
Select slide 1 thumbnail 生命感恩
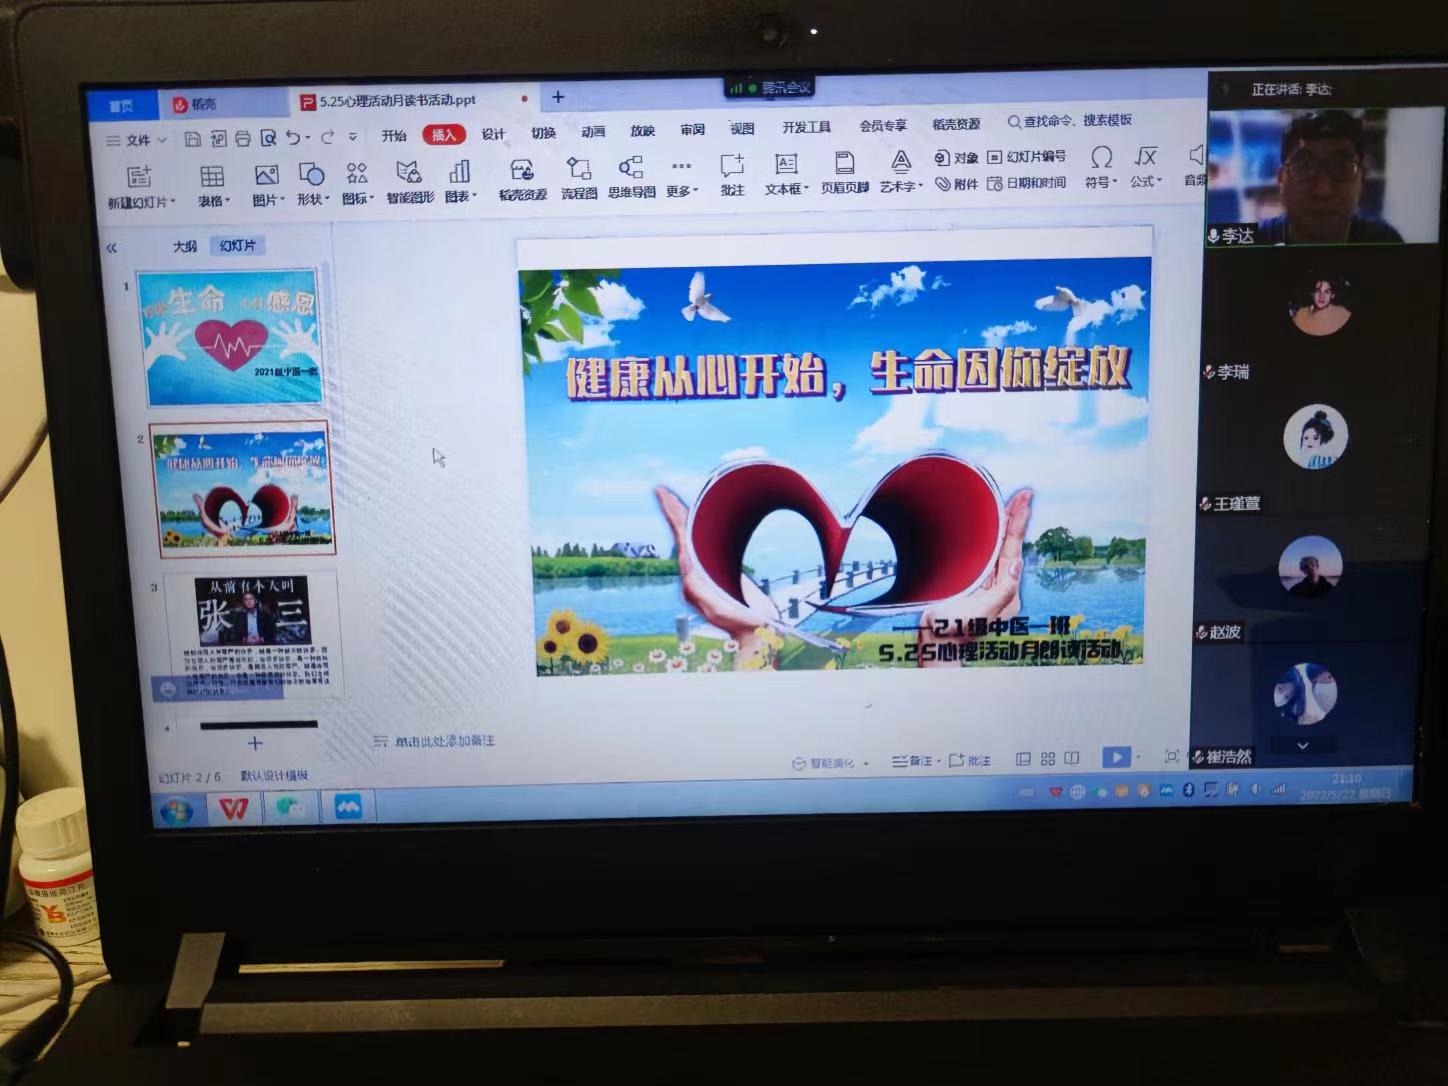(234, 337)
